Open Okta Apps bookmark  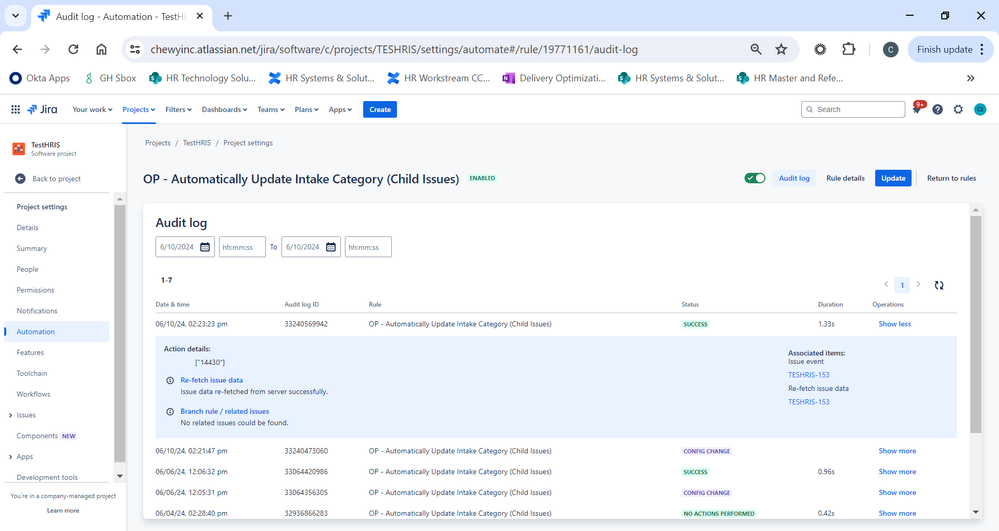pos(40,78)
